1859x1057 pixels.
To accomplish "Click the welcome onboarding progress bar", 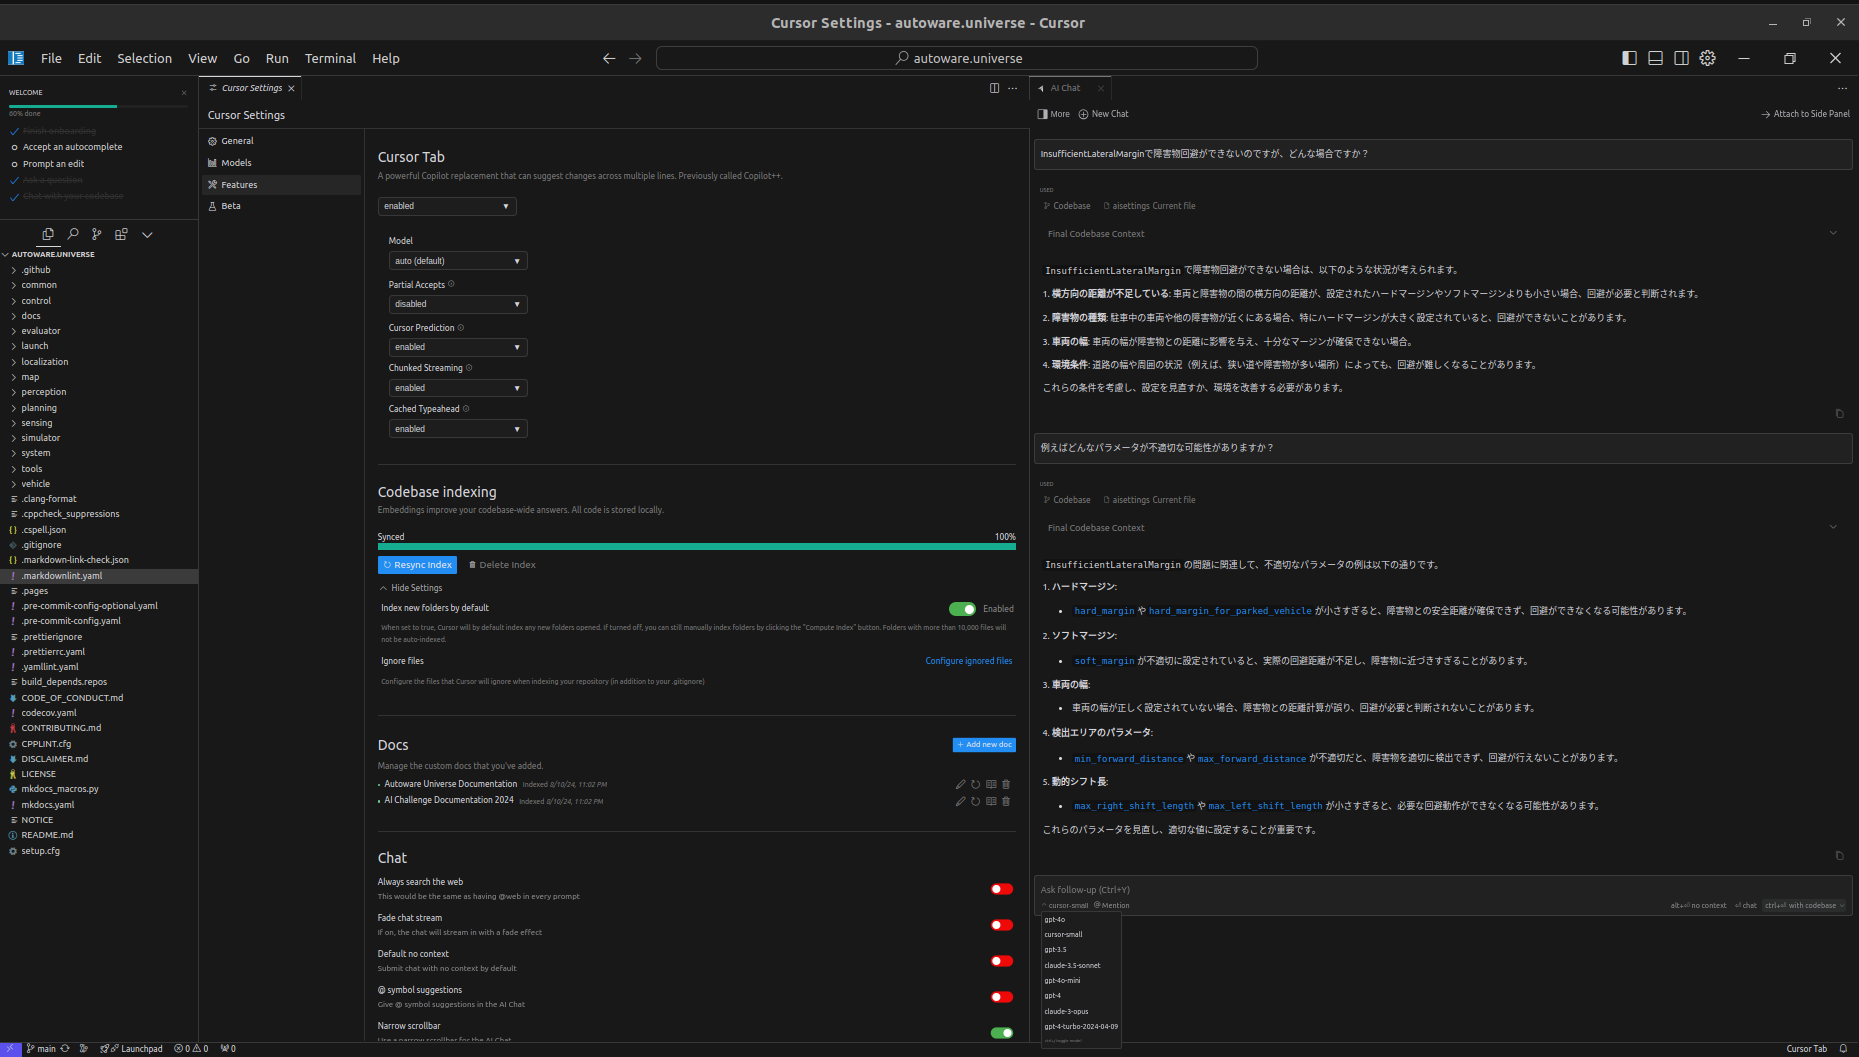I will pyautogui.click(x=98, y=106).
